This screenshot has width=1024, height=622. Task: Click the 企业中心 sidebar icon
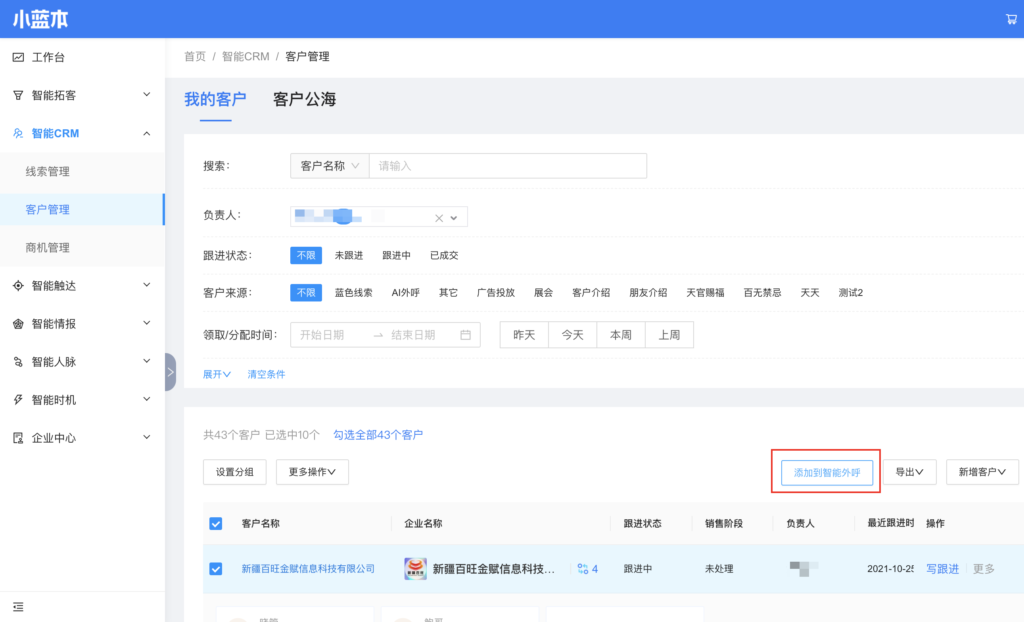point(18,438)
